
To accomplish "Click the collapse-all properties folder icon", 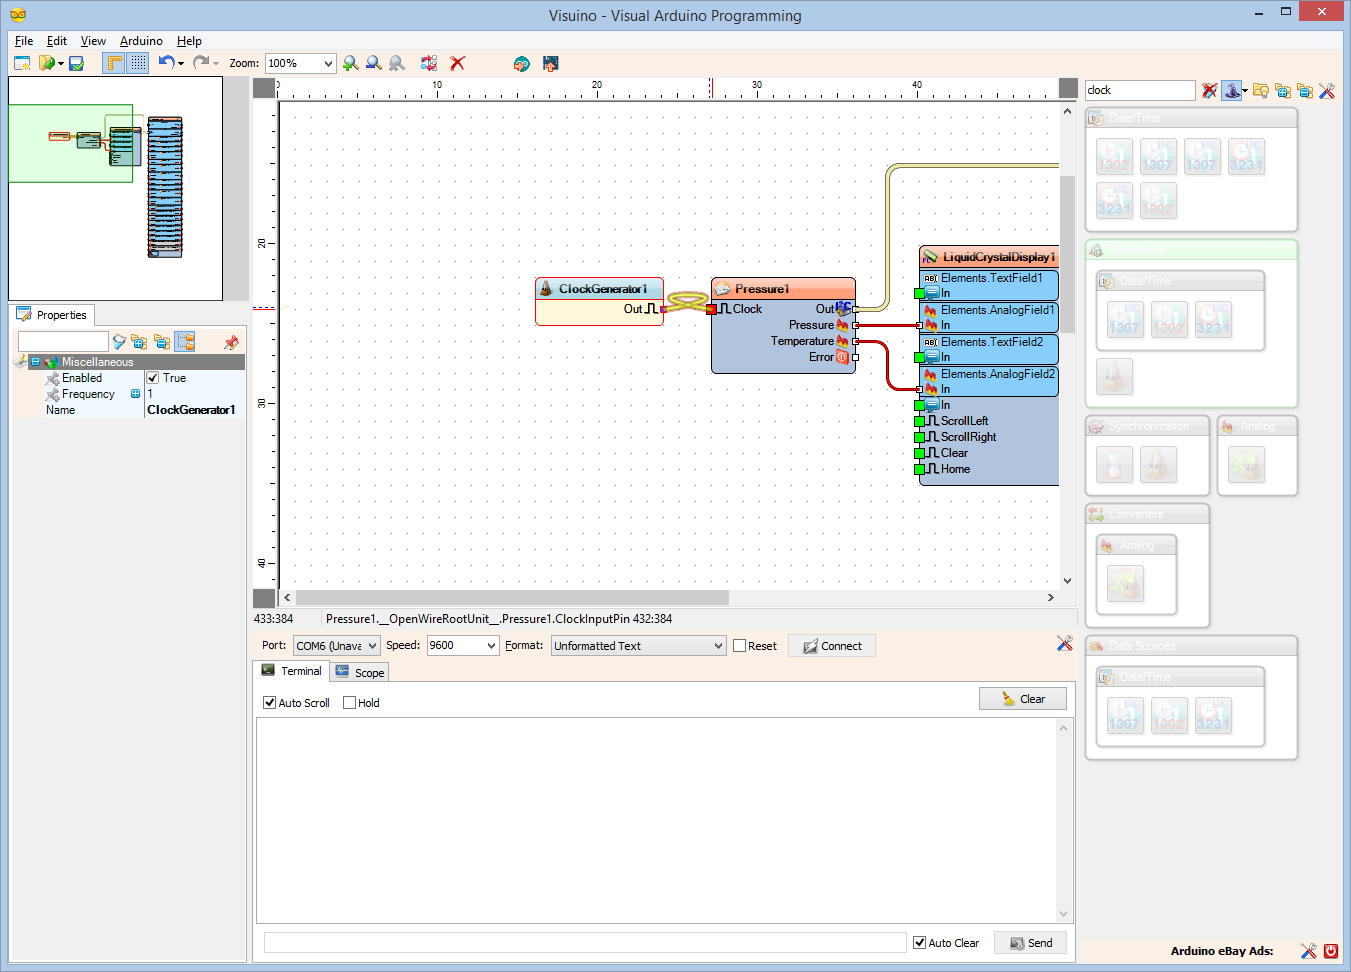I will point(161,342).
